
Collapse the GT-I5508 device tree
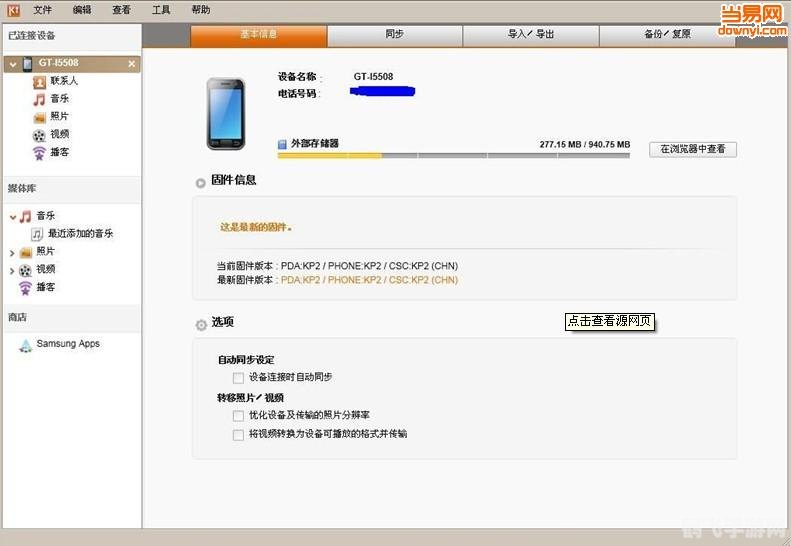(x=12, y=64)
